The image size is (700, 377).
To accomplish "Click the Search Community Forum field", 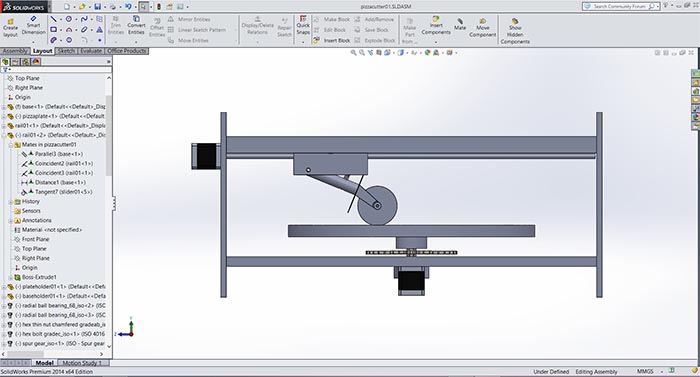I will click(x=621, y=6).
